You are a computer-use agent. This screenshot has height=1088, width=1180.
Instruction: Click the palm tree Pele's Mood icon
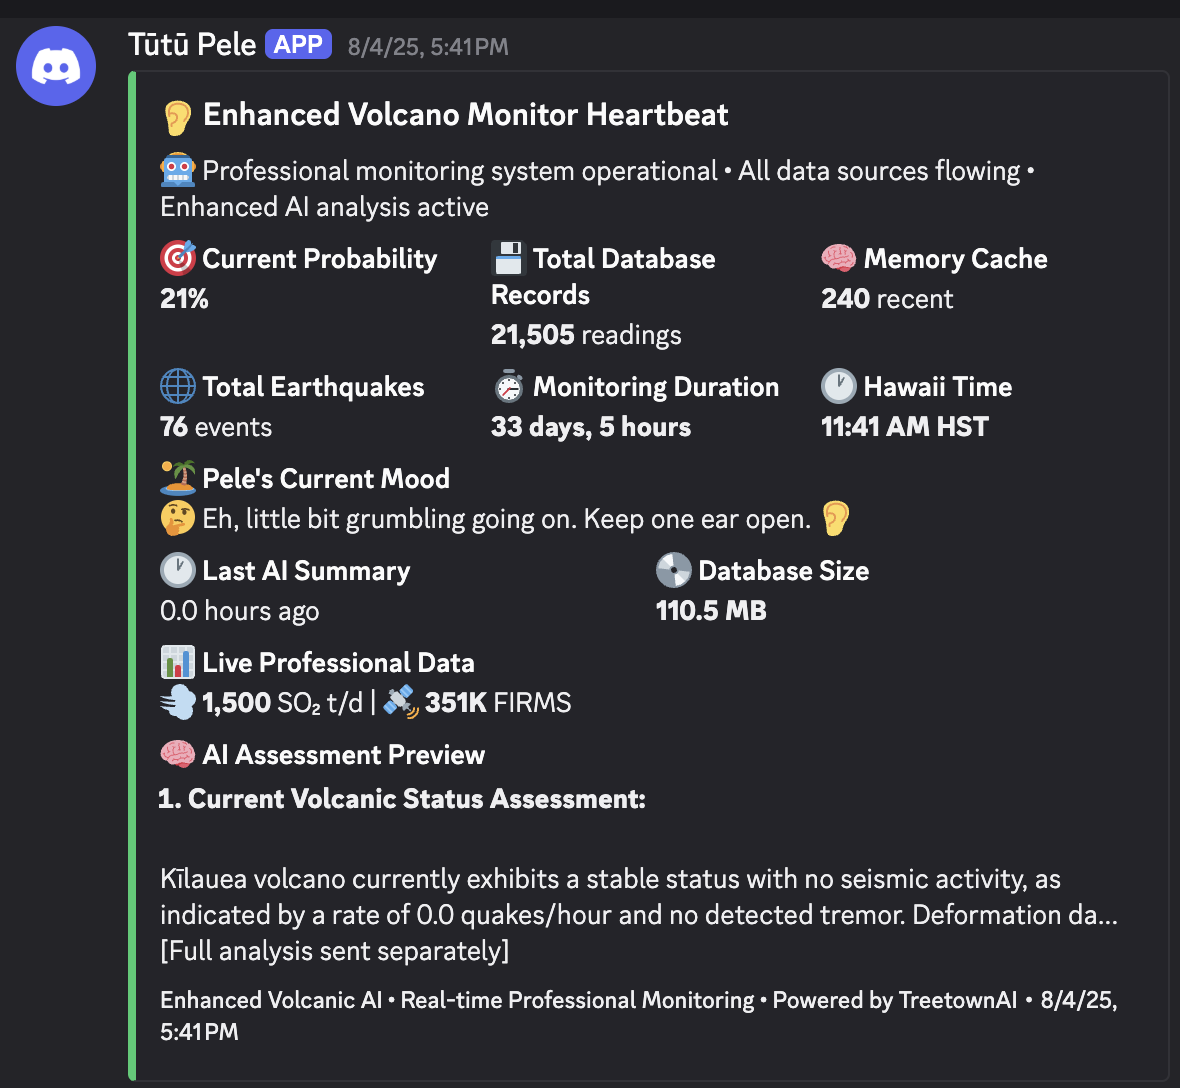(176, 478)
